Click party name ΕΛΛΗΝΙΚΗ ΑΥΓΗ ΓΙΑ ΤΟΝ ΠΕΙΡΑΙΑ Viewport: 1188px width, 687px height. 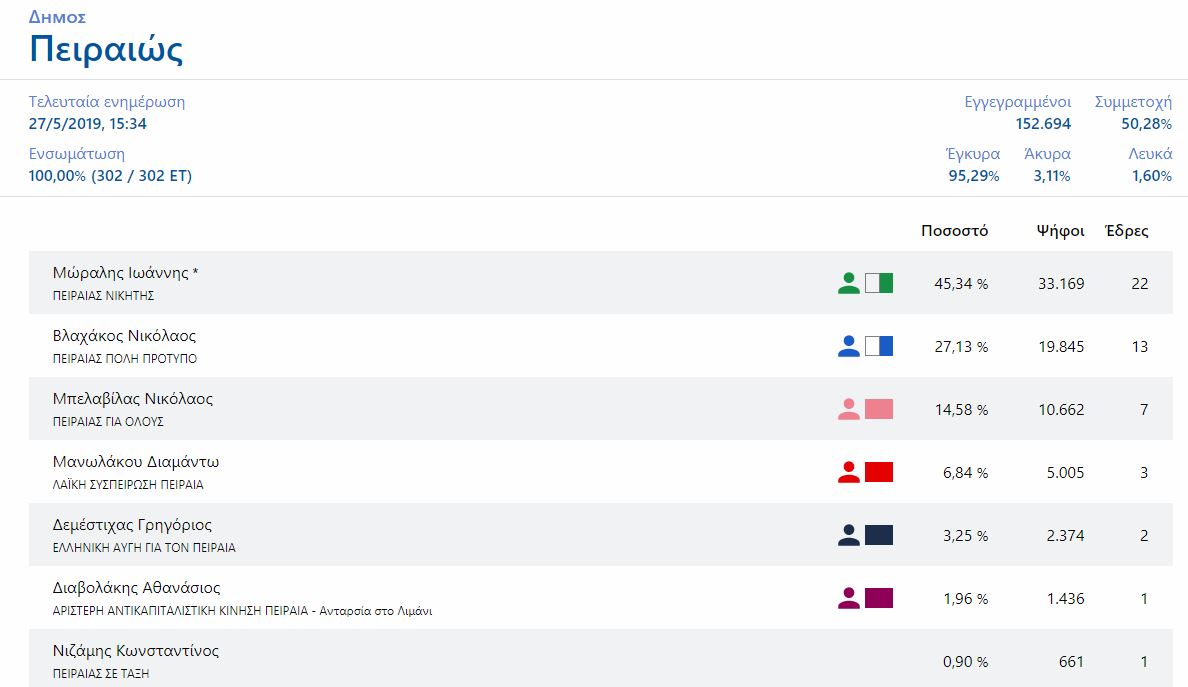coord(144,547)
